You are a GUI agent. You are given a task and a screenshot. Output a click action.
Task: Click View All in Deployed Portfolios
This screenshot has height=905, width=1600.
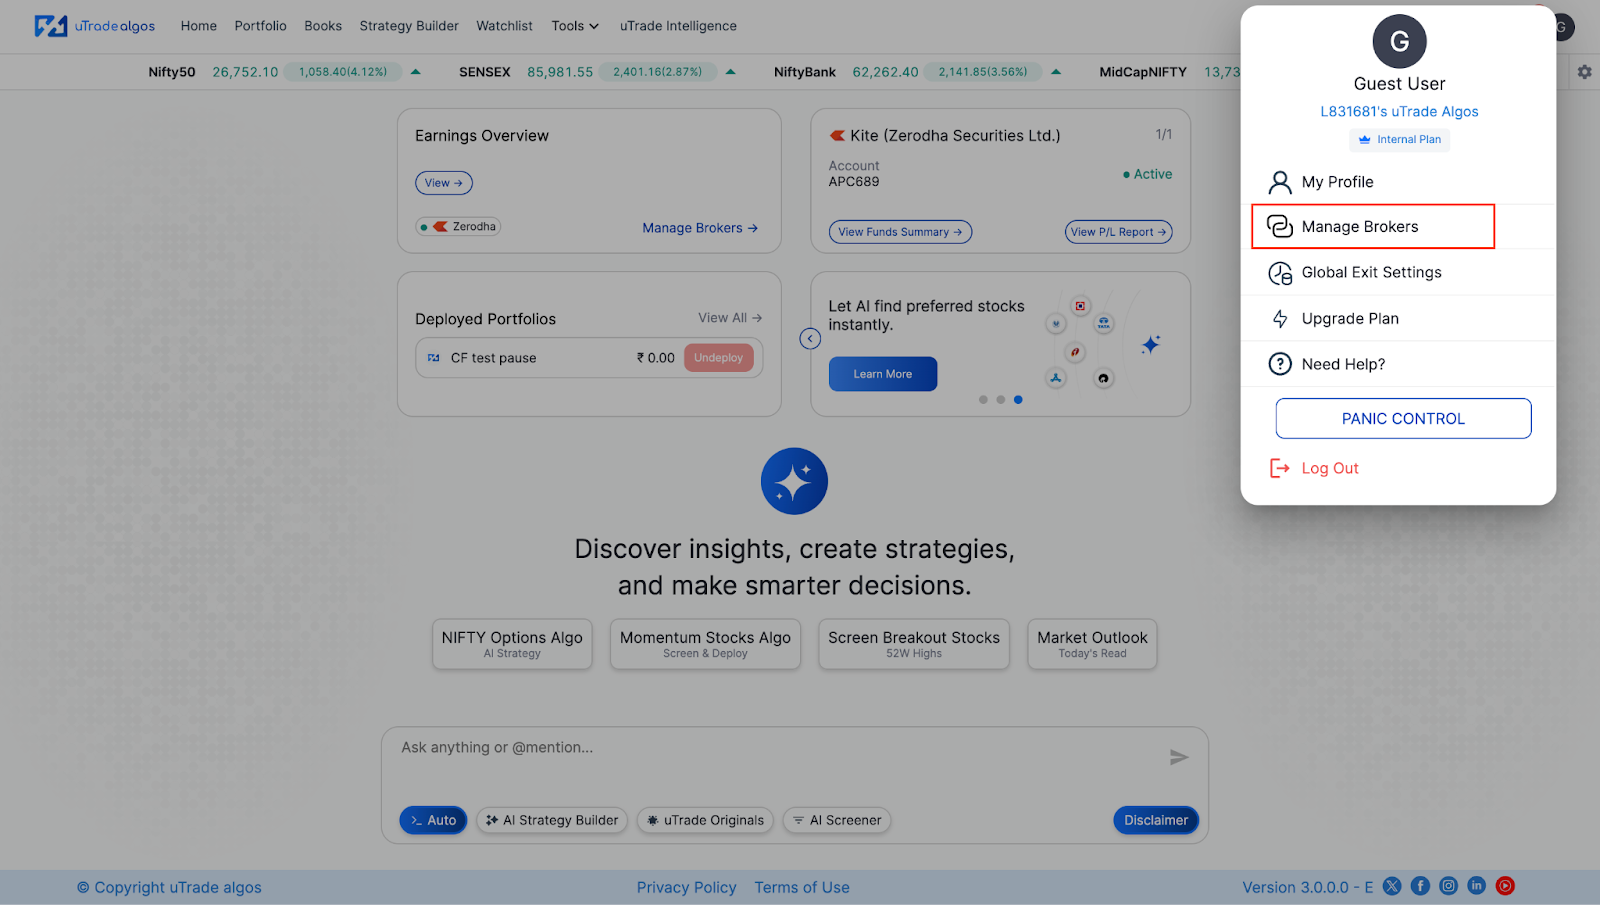pyautogui.click(x=730, y=318)
